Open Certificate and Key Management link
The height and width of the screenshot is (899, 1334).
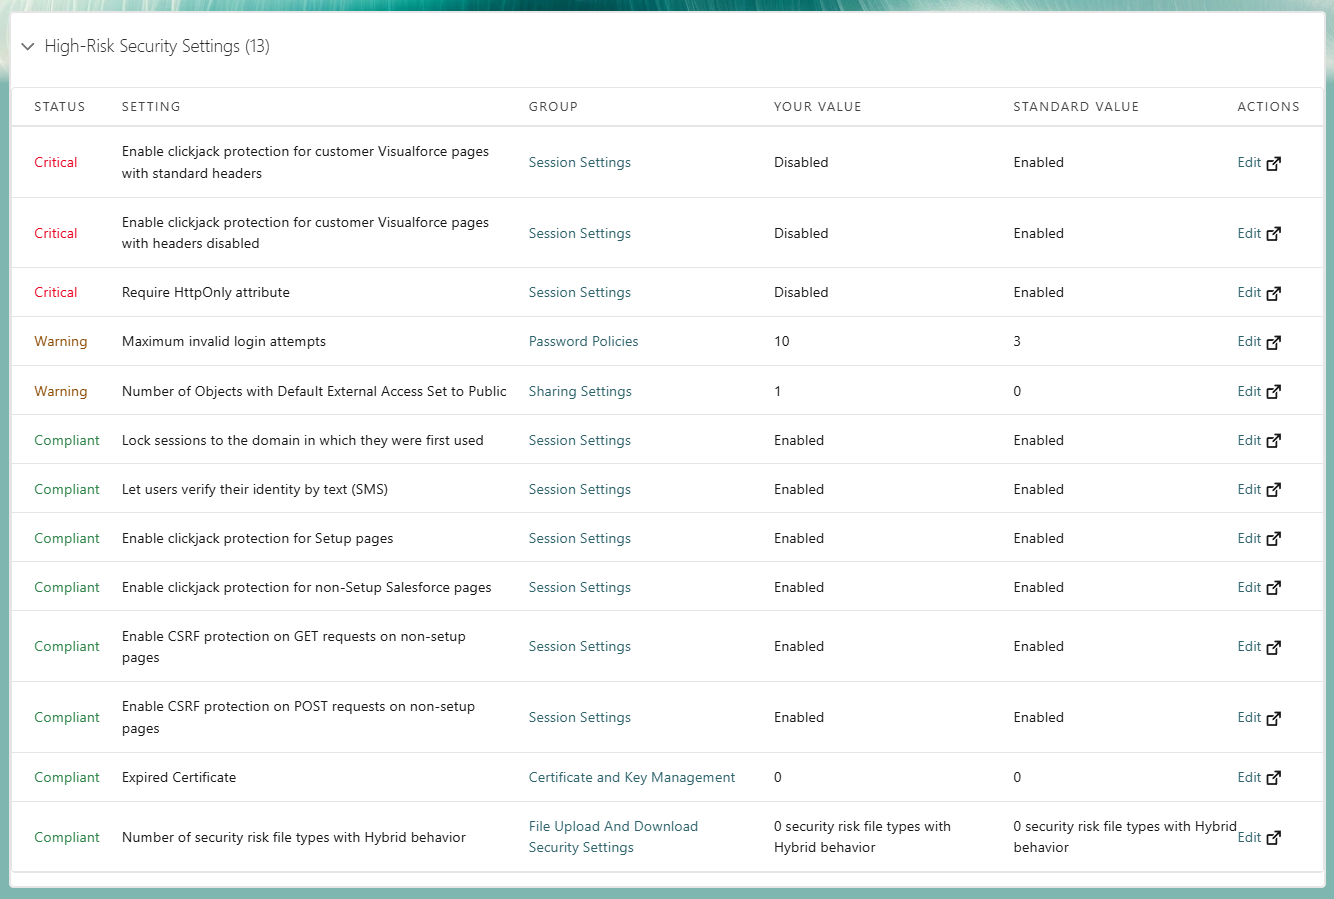[x=631, y=777]
